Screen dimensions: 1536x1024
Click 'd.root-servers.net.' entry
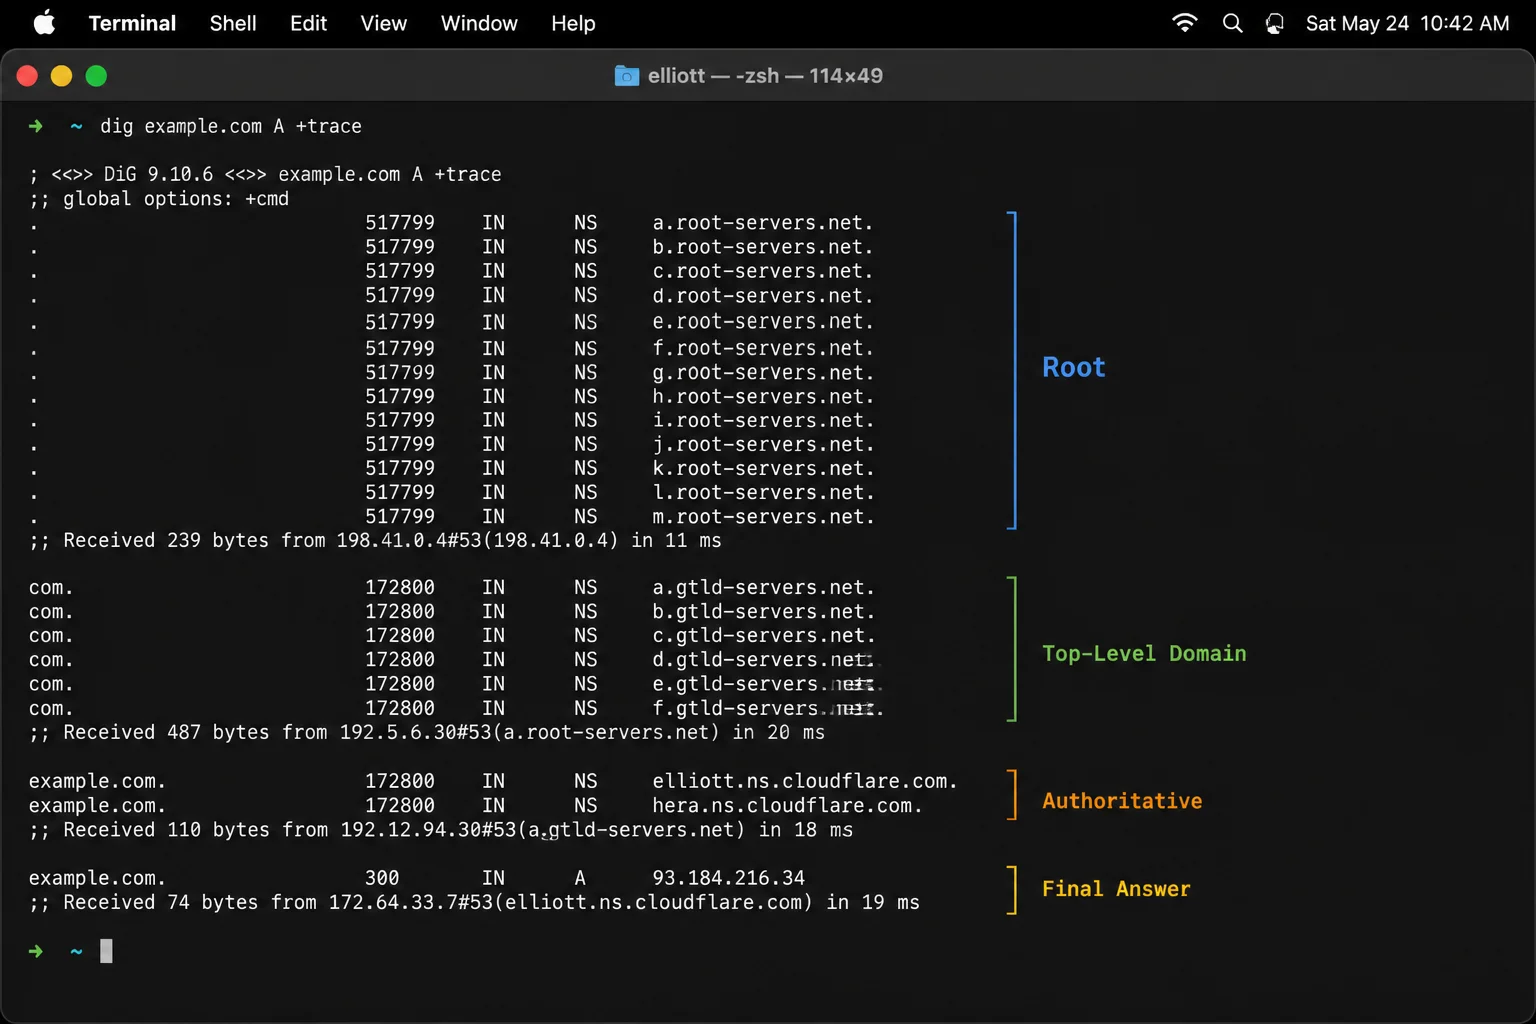[x=763, y=295]
